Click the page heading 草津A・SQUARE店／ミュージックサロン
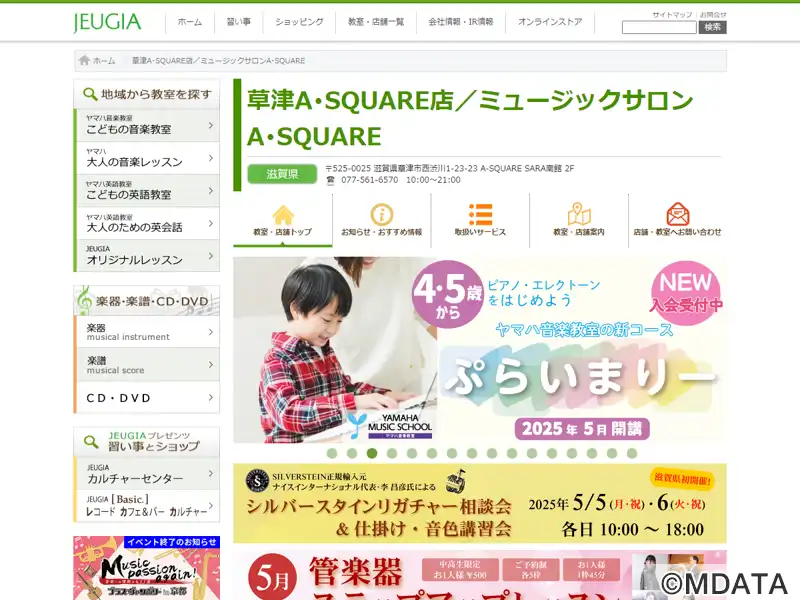Viewport: 800px width, 600px height. [470, 117]
